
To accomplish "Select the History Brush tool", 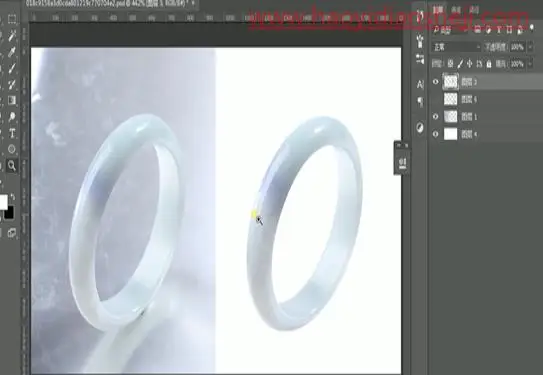I will click(x=12, y=84).
